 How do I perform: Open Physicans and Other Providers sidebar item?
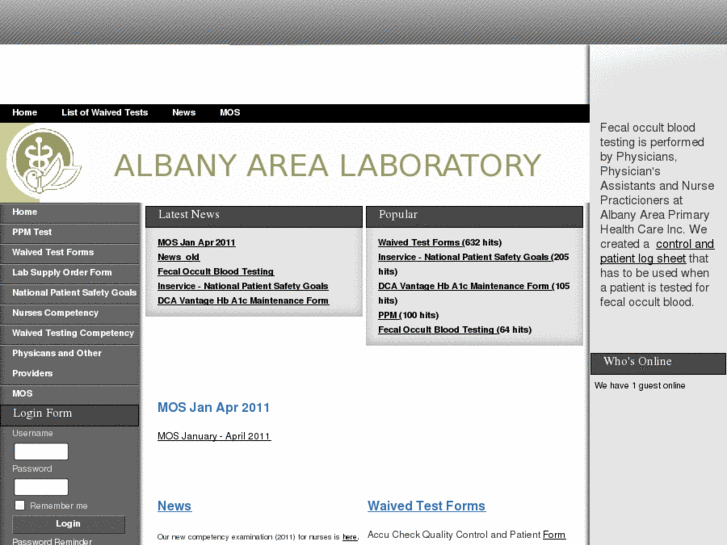[x=70, y=364]
